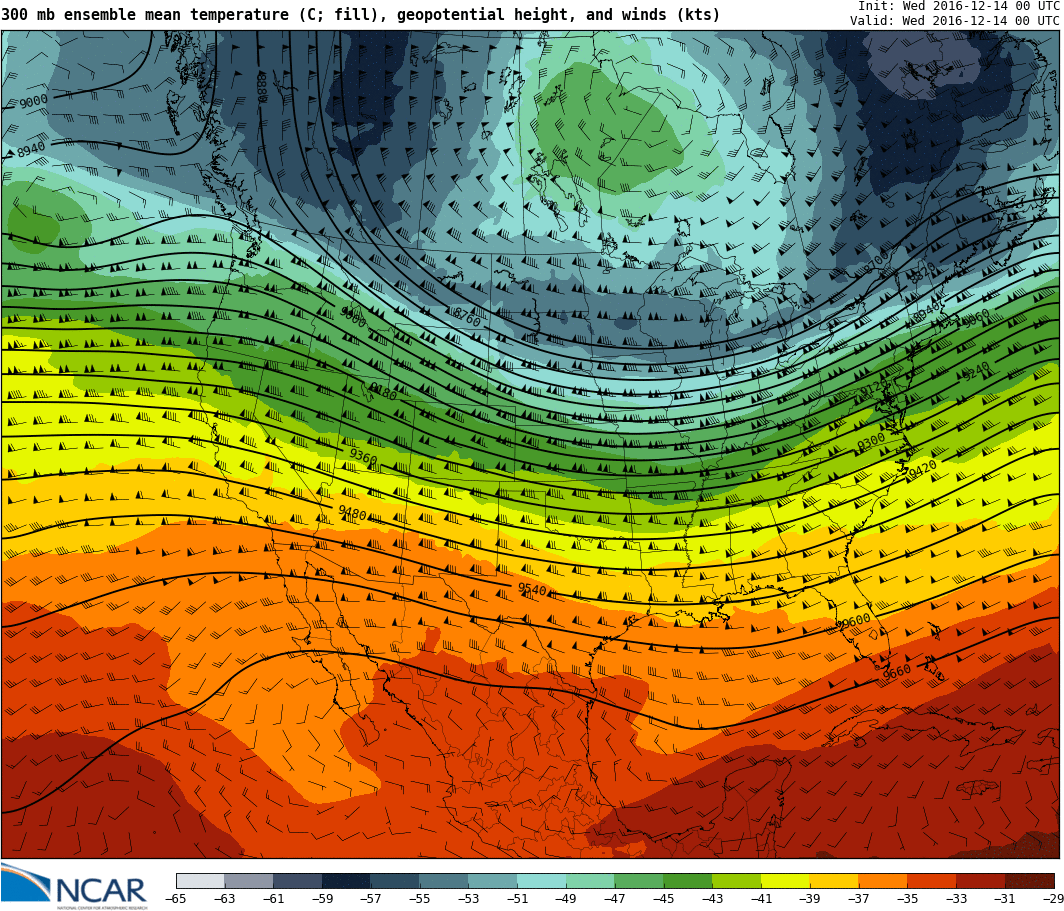
Task: Click the -33 tick on the colorbar
Action: click(956, 899)
